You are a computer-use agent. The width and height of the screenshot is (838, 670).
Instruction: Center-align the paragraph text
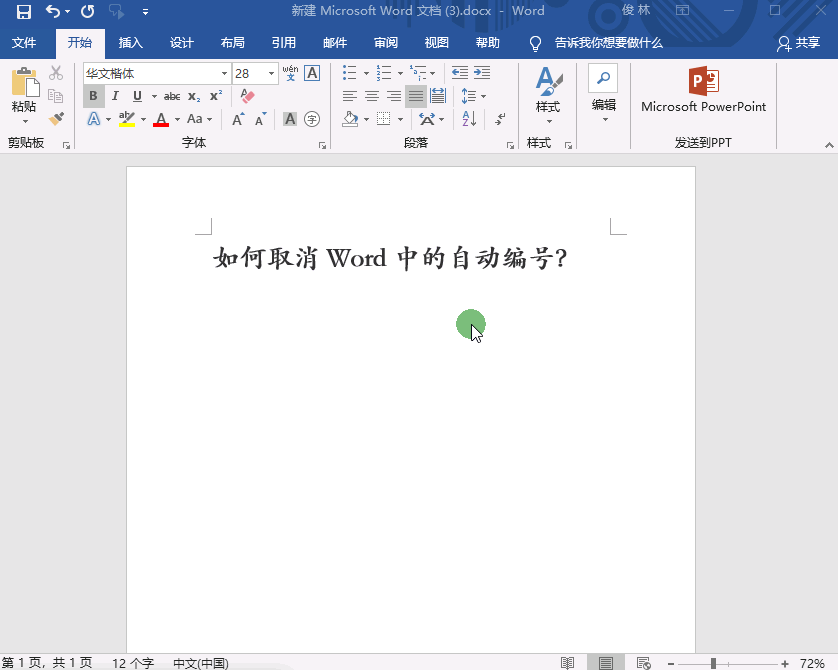[x=371, y=96]
